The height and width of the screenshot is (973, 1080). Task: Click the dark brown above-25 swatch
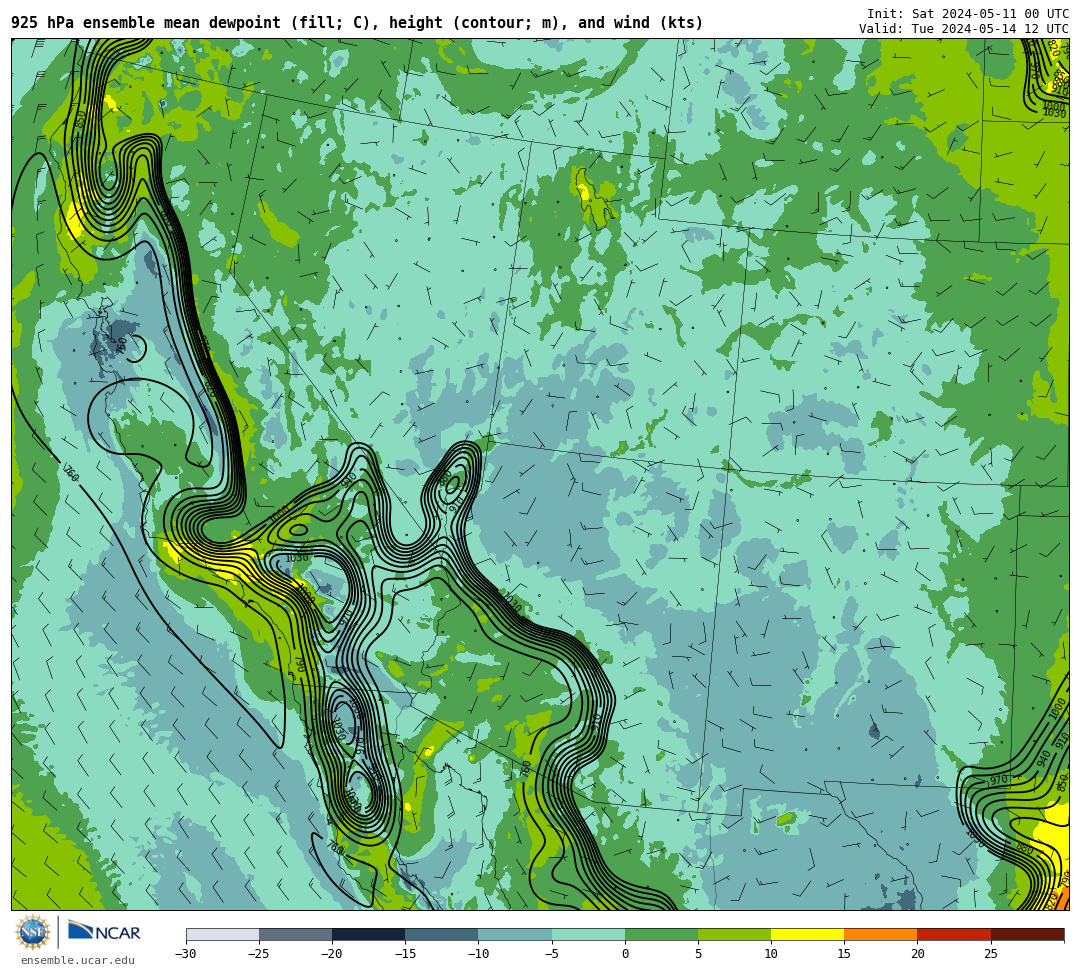[x=1027, y=934]
